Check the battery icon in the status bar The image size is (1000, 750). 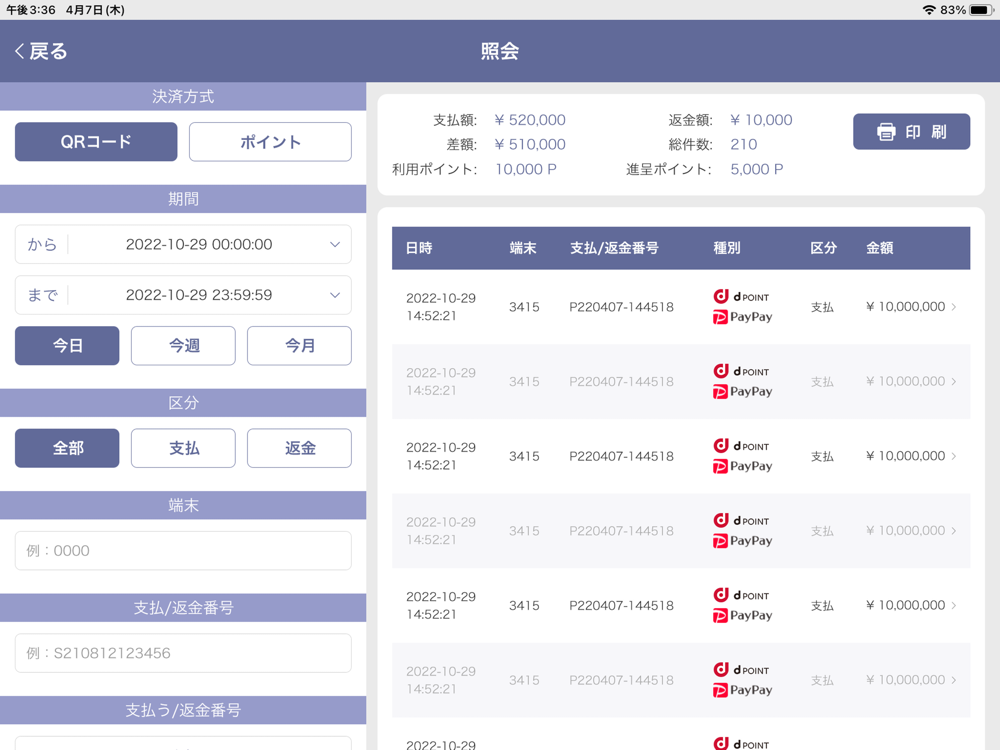coord(982,10)
